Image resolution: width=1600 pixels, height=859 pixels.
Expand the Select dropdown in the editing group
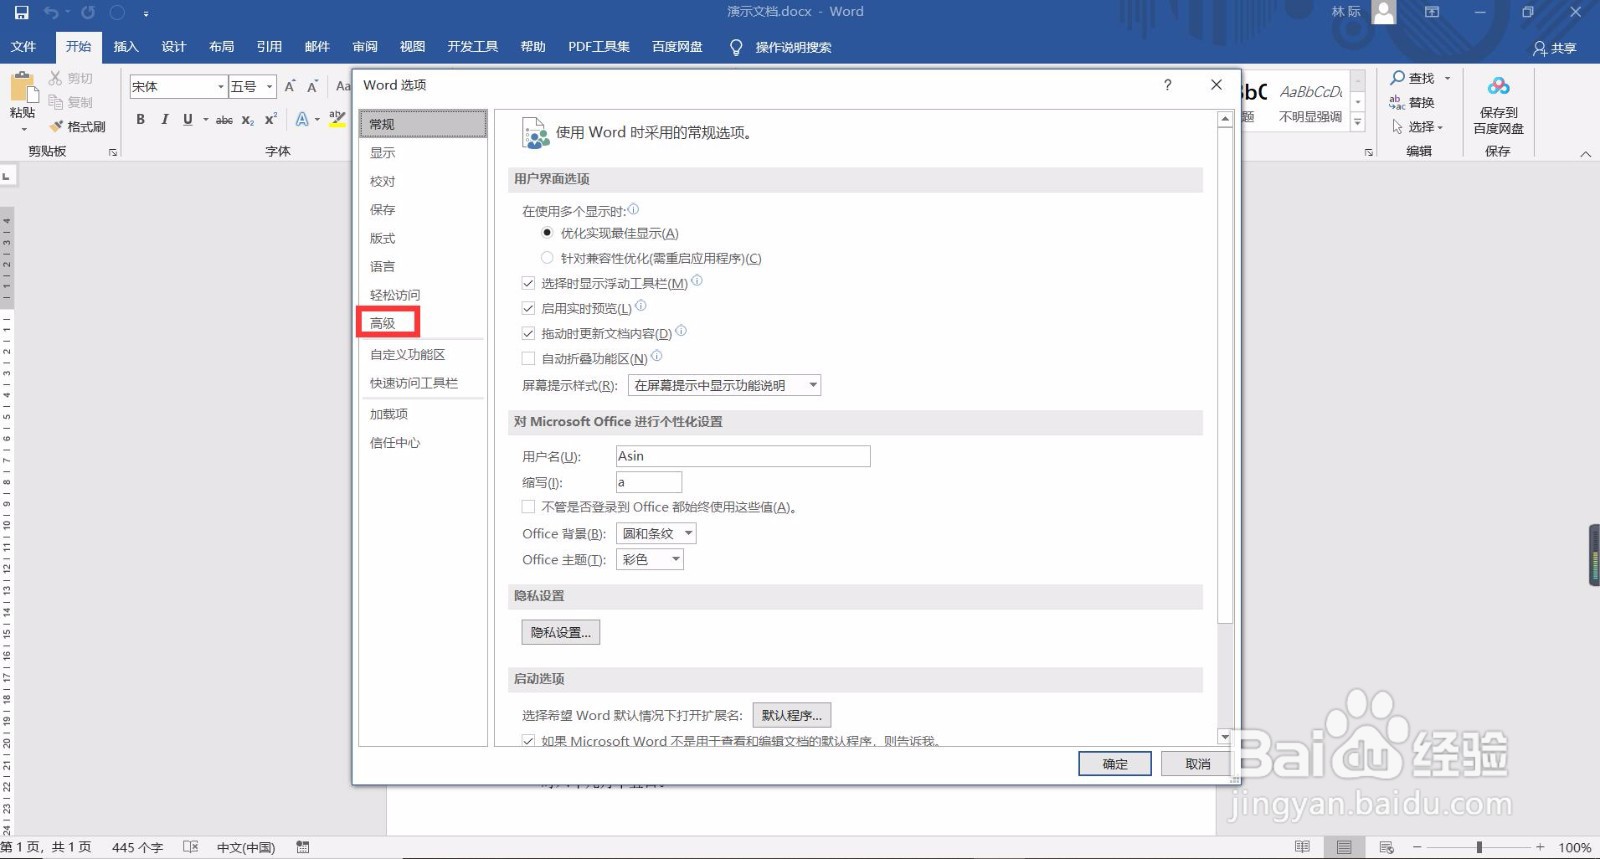tap(1440, 127)
